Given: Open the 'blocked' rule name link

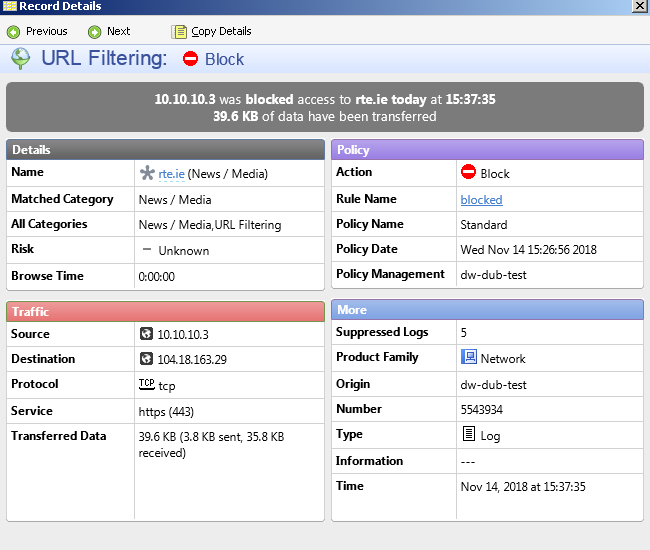Looking at the screenshot, I should pos(481,200).
